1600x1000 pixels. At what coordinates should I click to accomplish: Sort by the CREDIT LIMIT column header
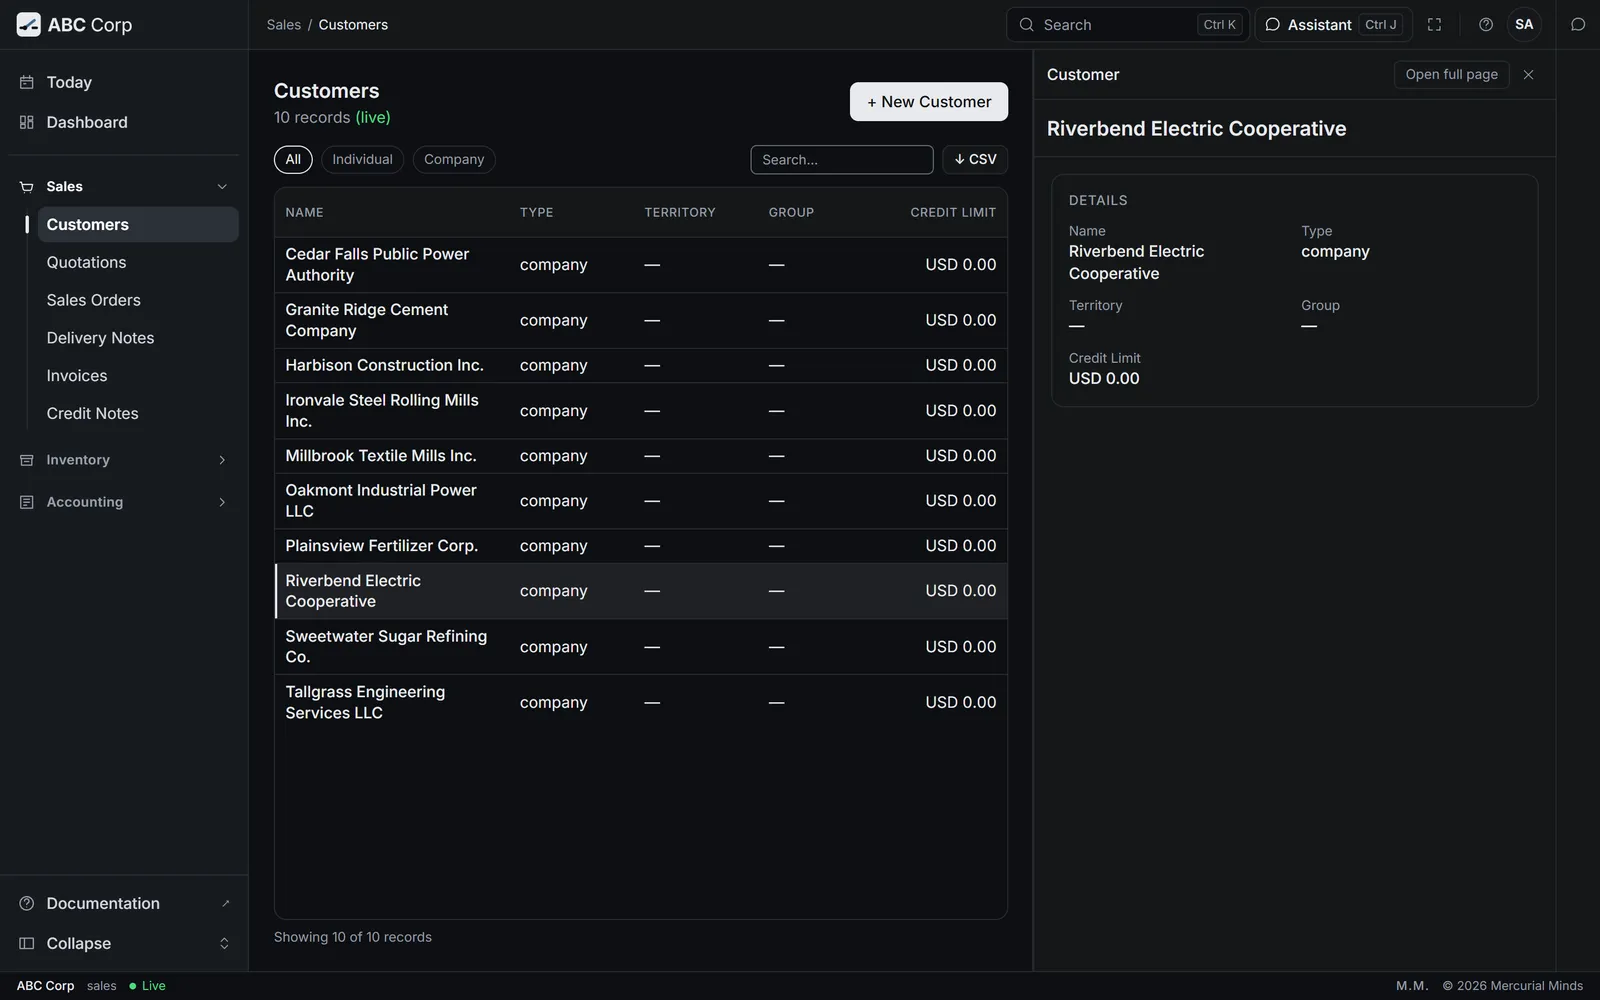[x=953, y=213]
